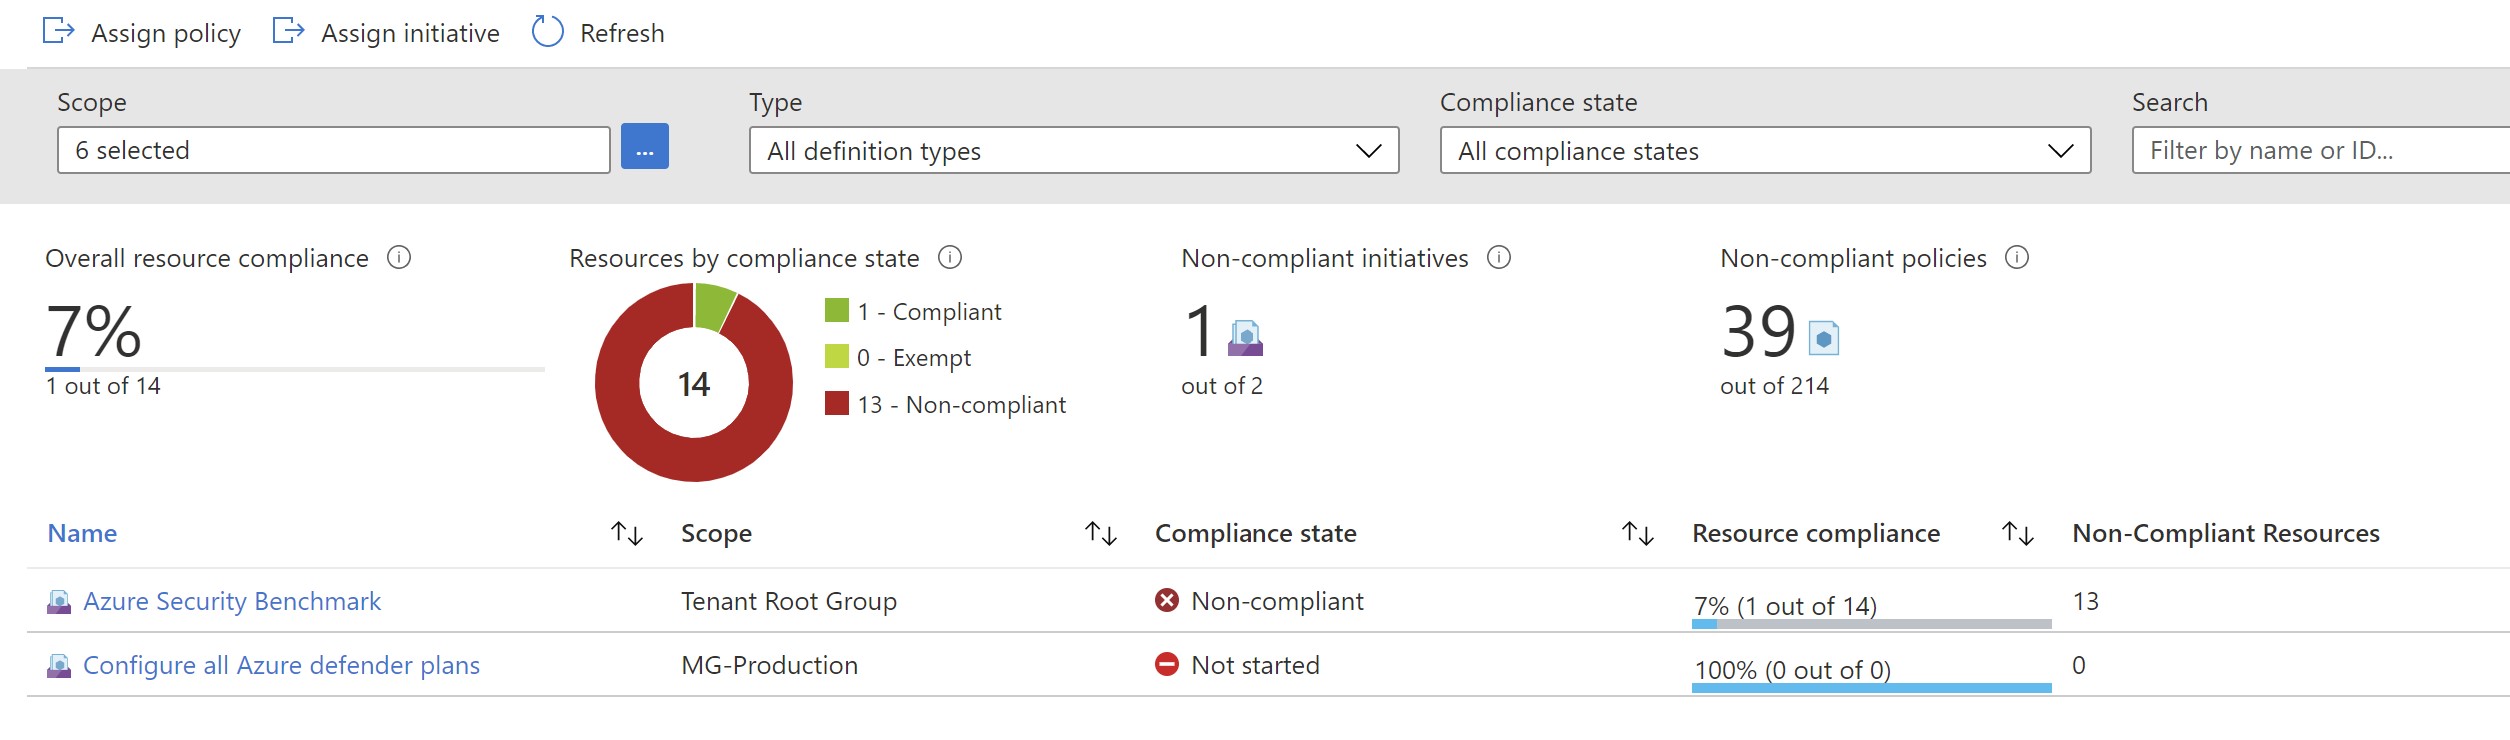Open the Azure Security Benchmark initiative link

click(x=232, y=601)
